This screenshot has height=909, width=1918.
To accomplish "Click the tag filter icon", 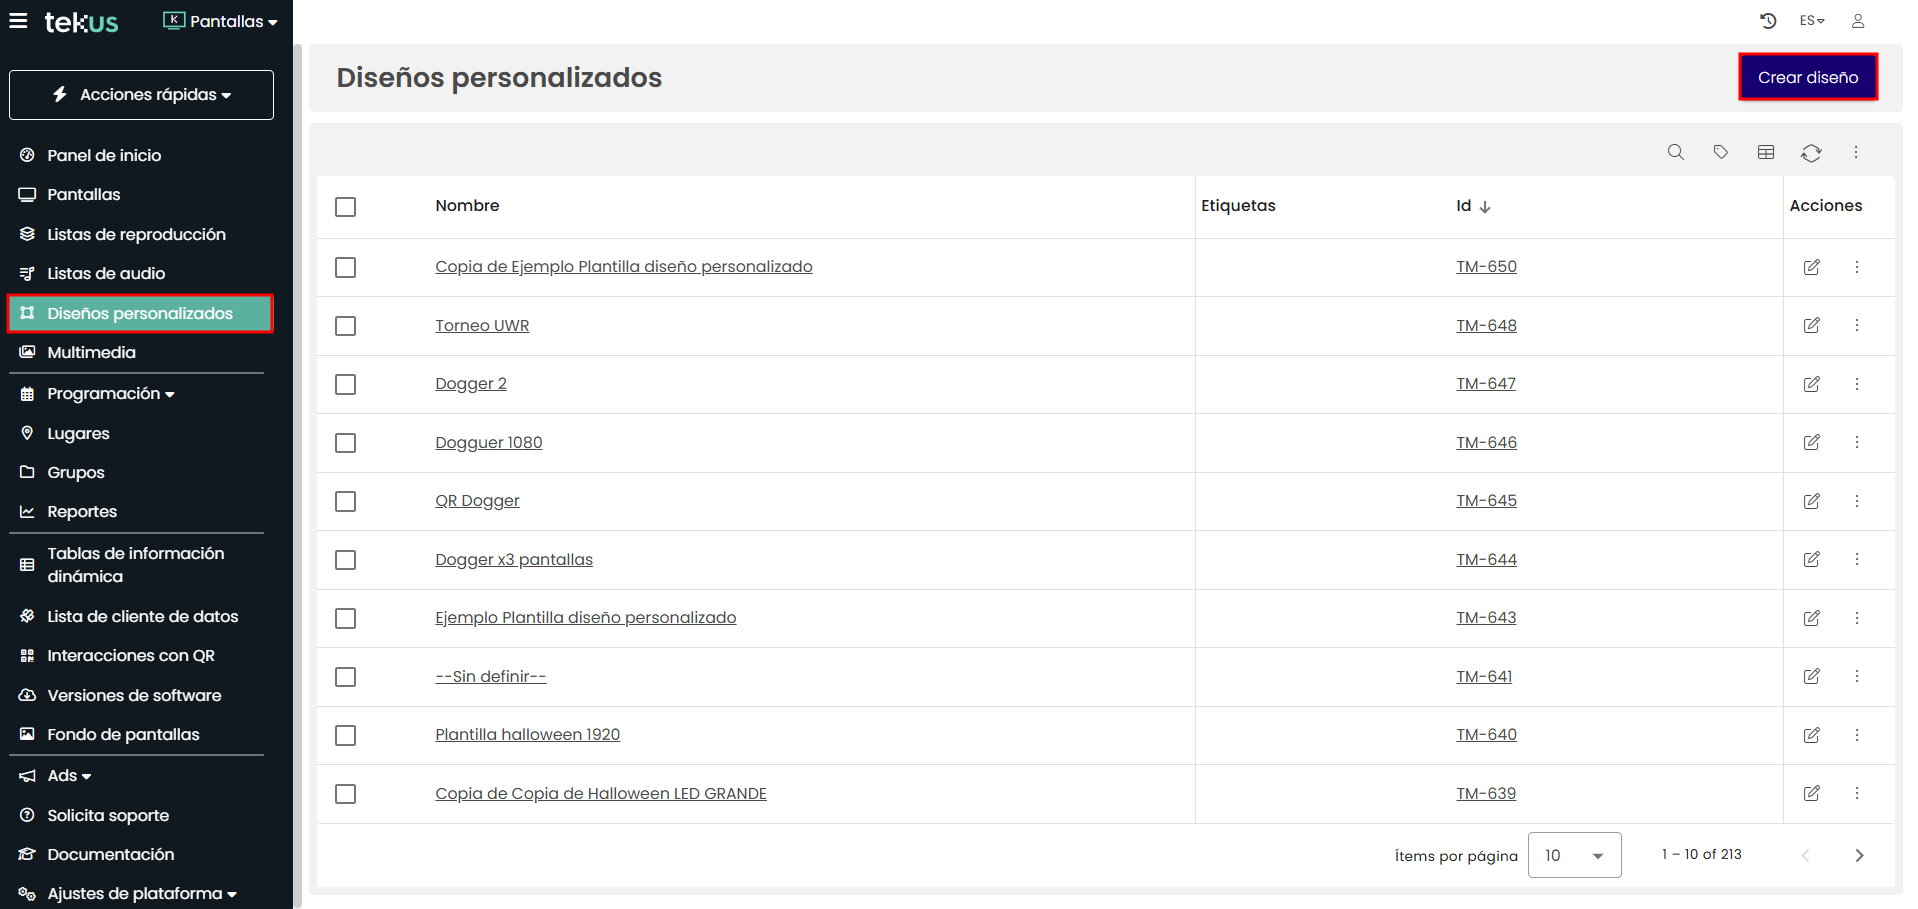I will [x=1721, y=152].
